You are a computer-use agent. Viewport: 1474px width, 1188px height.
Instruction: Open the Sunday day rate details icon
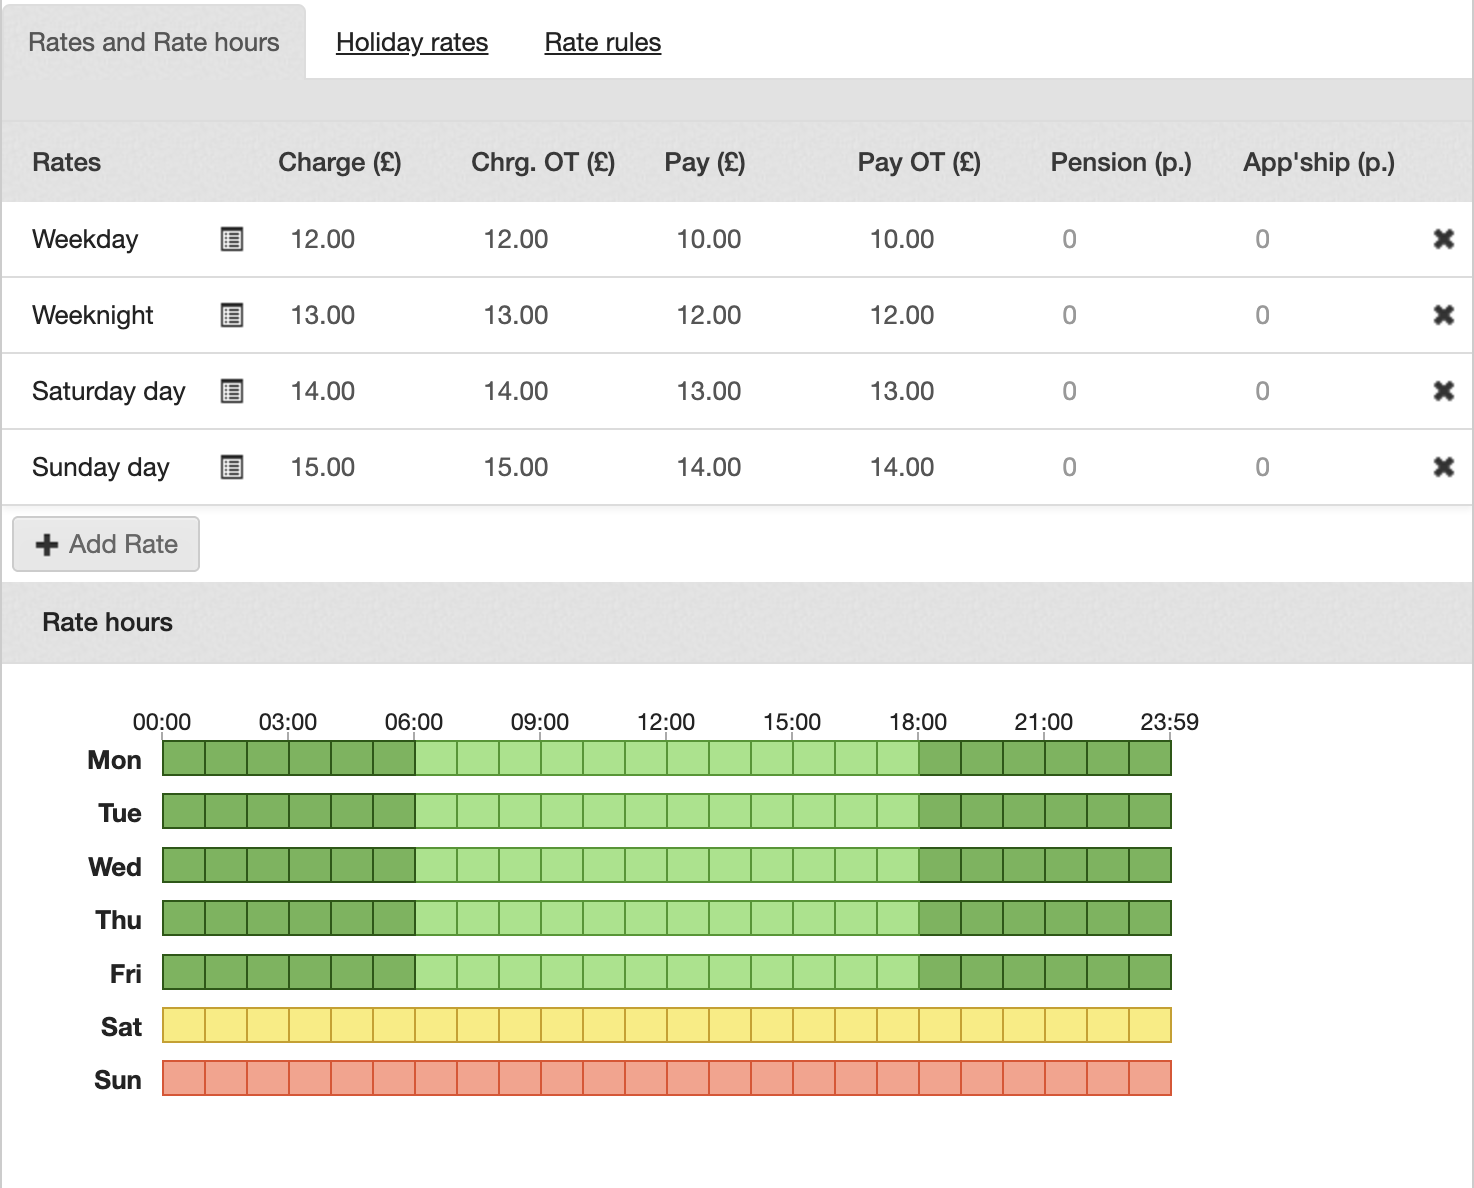click(232, 467)
